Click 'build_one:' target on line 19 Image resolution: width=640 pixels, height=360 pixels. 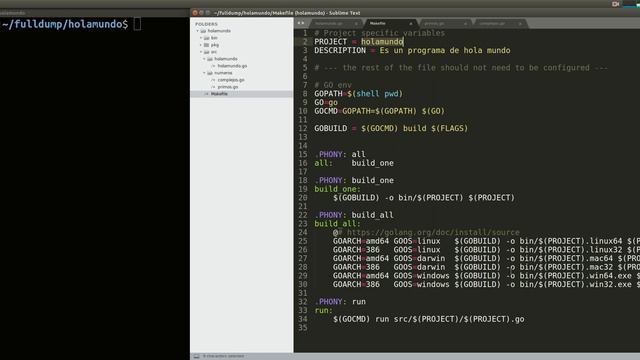[x=338, y=189]
